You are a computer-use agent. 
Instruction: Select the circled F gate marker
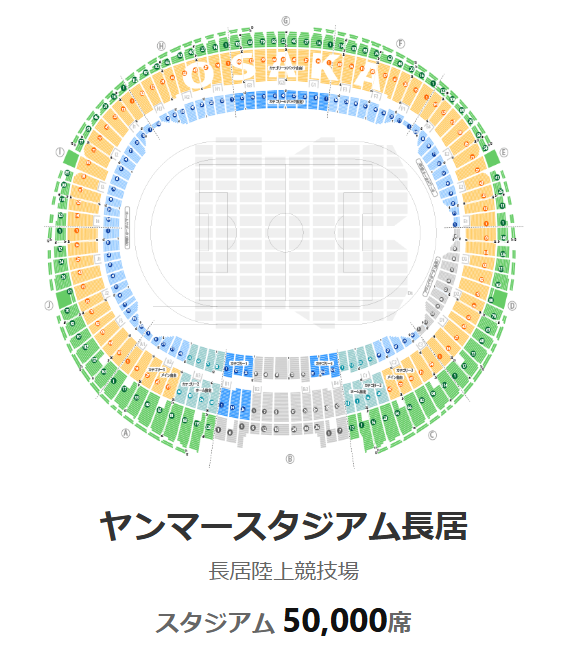401,44
